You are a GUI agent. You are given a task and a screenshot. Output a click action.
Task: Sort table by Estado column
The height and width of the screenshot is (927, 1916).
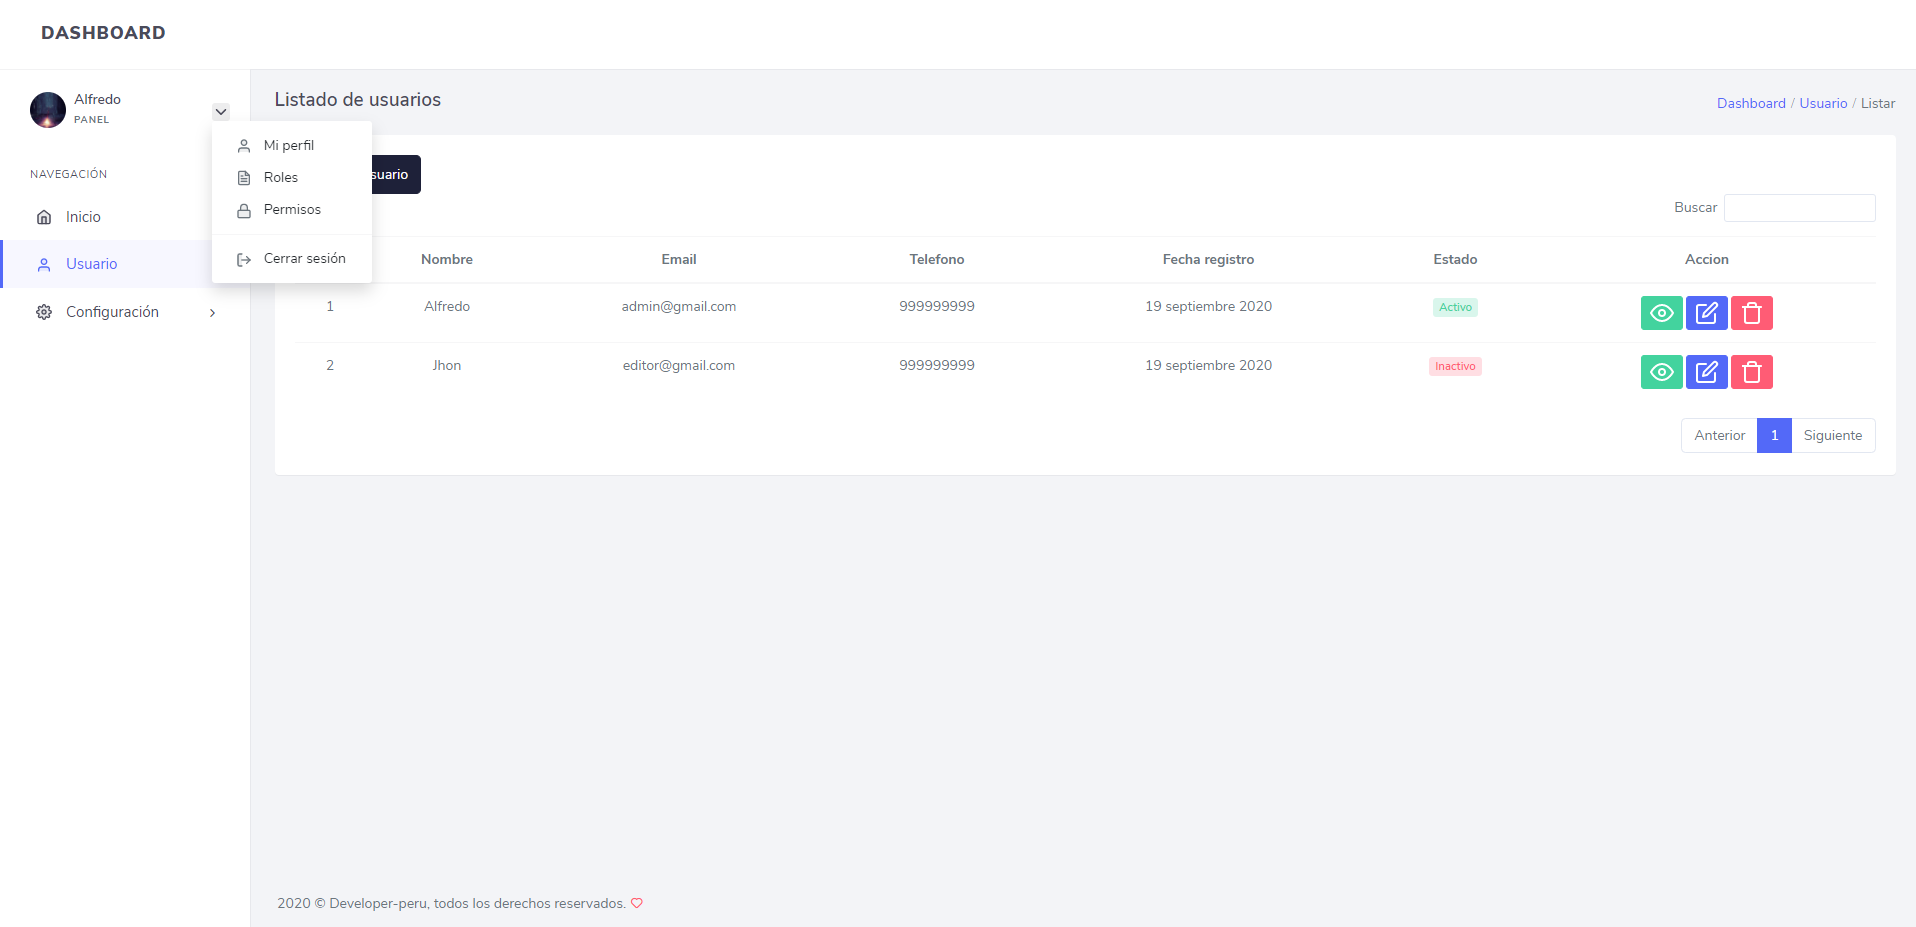[1455, 259]
